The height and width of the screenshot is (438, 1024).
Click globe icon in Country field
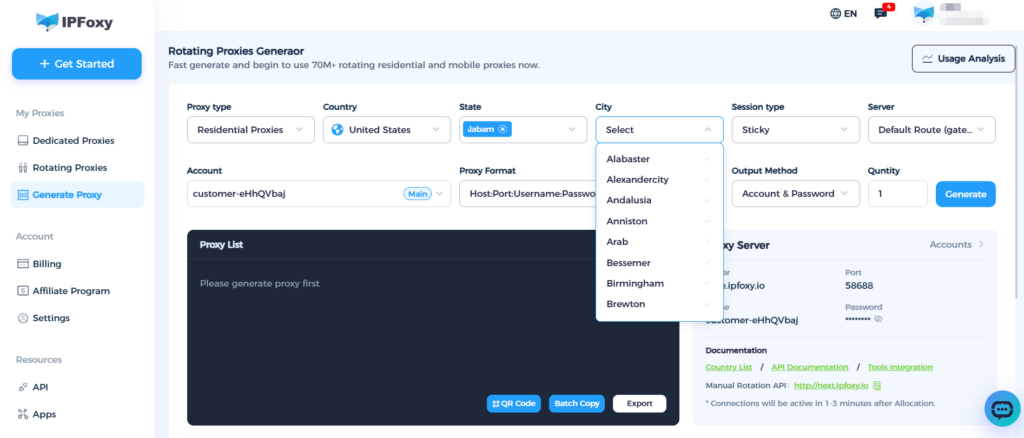tap(337, 129)
